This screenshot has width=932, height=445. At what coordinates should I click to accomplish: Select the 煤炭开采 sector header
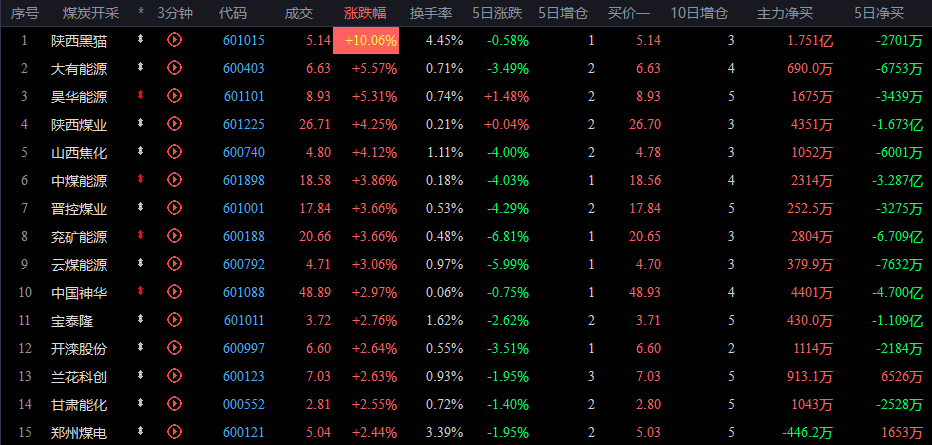90,13
